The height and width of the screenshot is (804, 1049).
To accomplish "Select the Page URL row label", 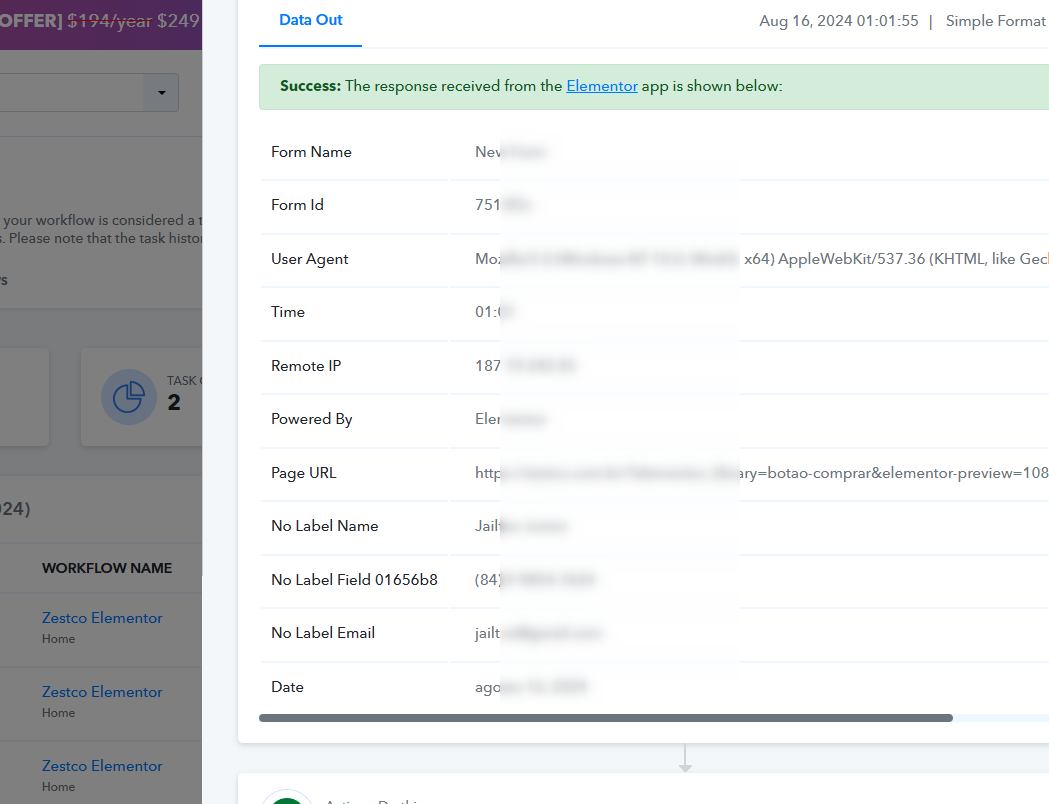I will 303,474.
